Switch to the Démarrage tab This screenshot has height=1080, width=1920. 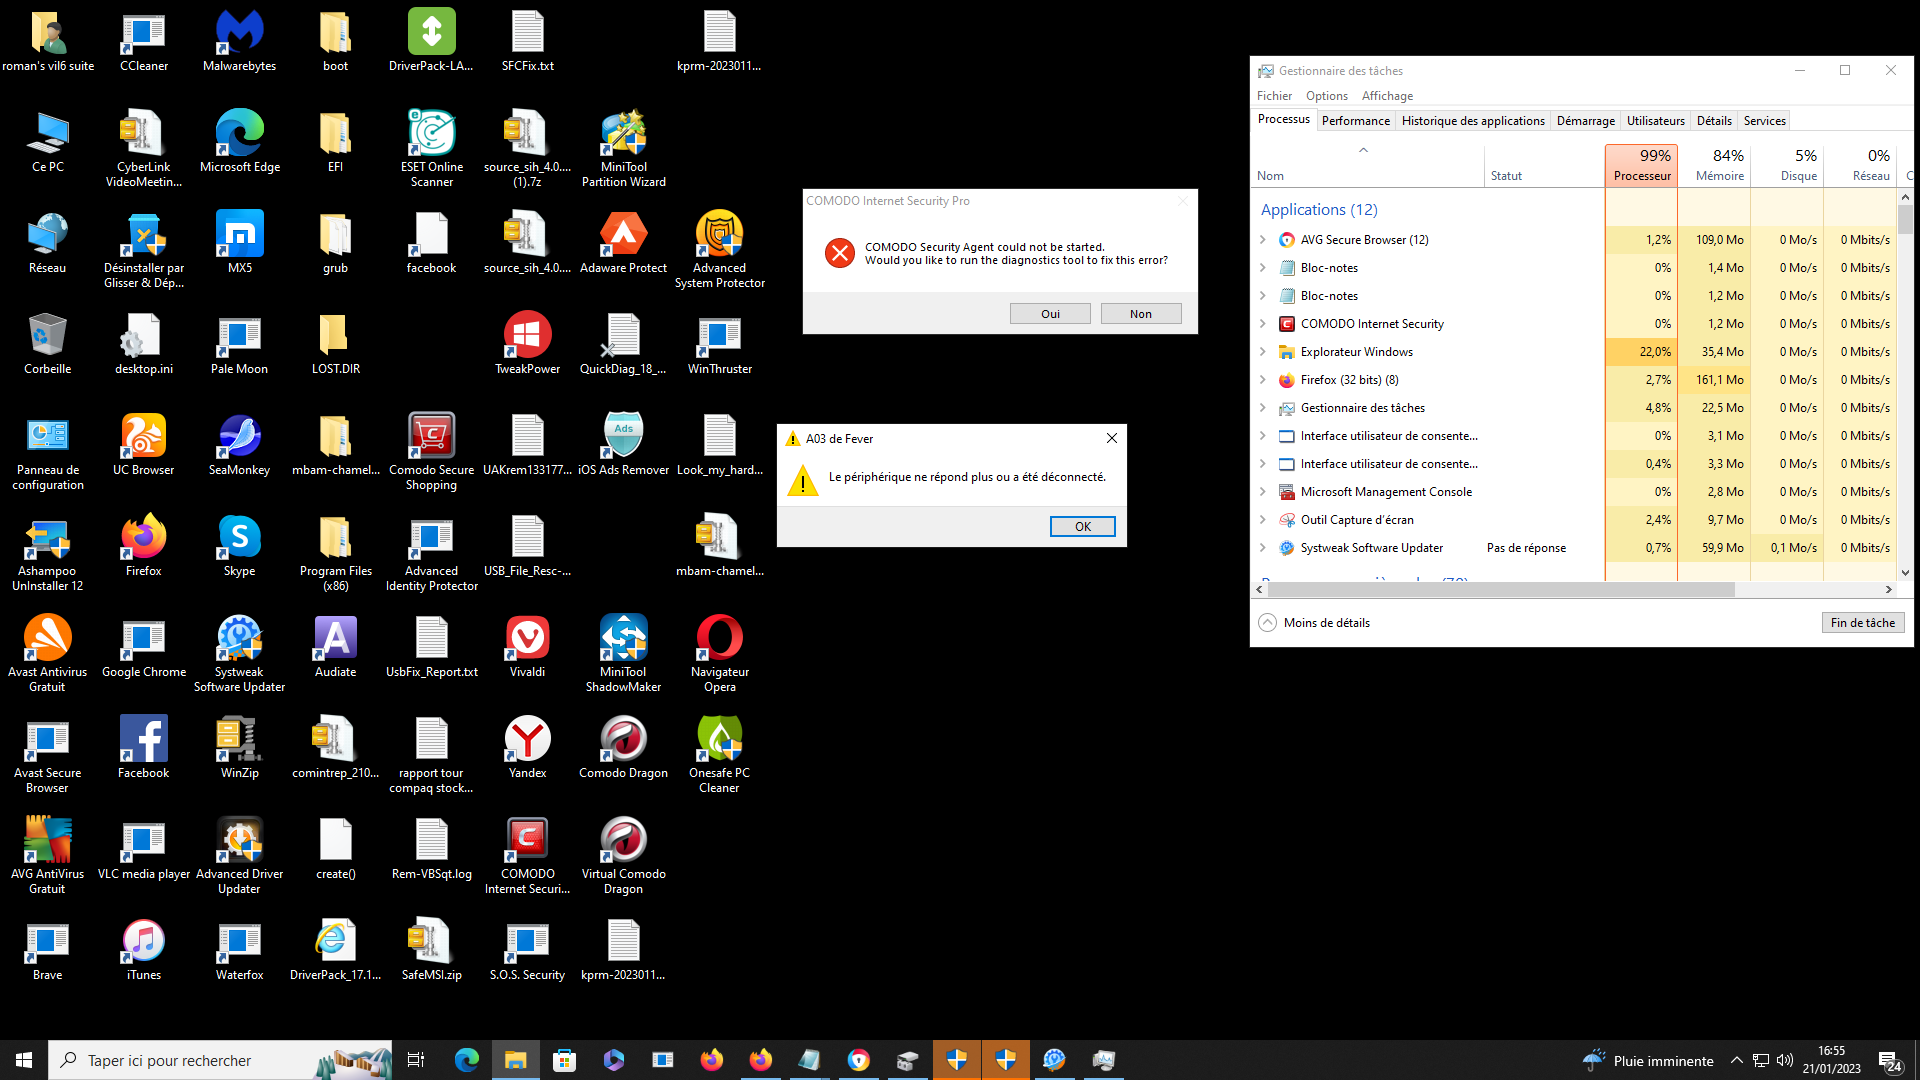[x=1585, y=121]
